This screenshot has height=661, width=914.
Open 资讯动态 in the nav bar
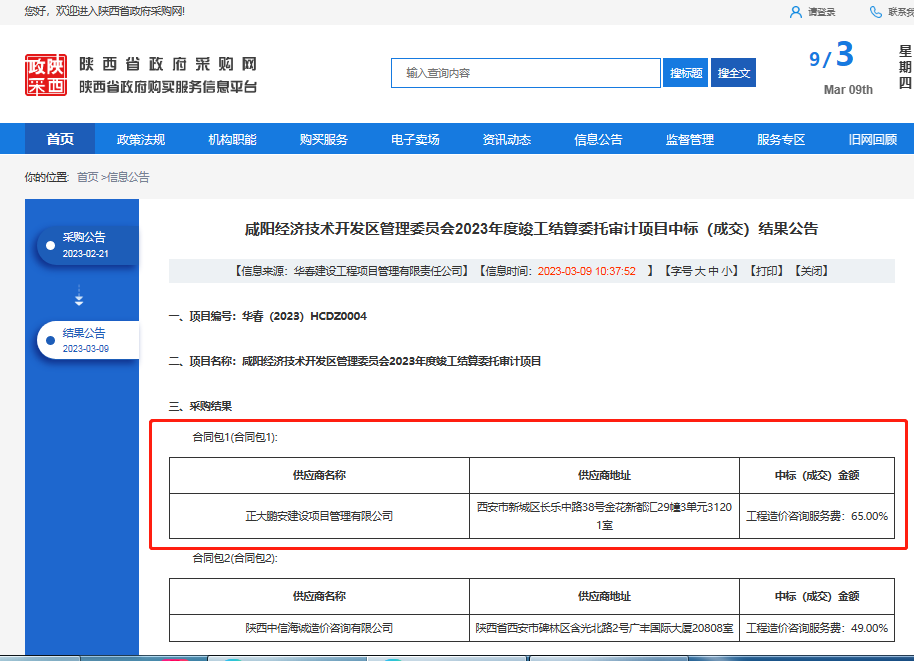[507, 140]
